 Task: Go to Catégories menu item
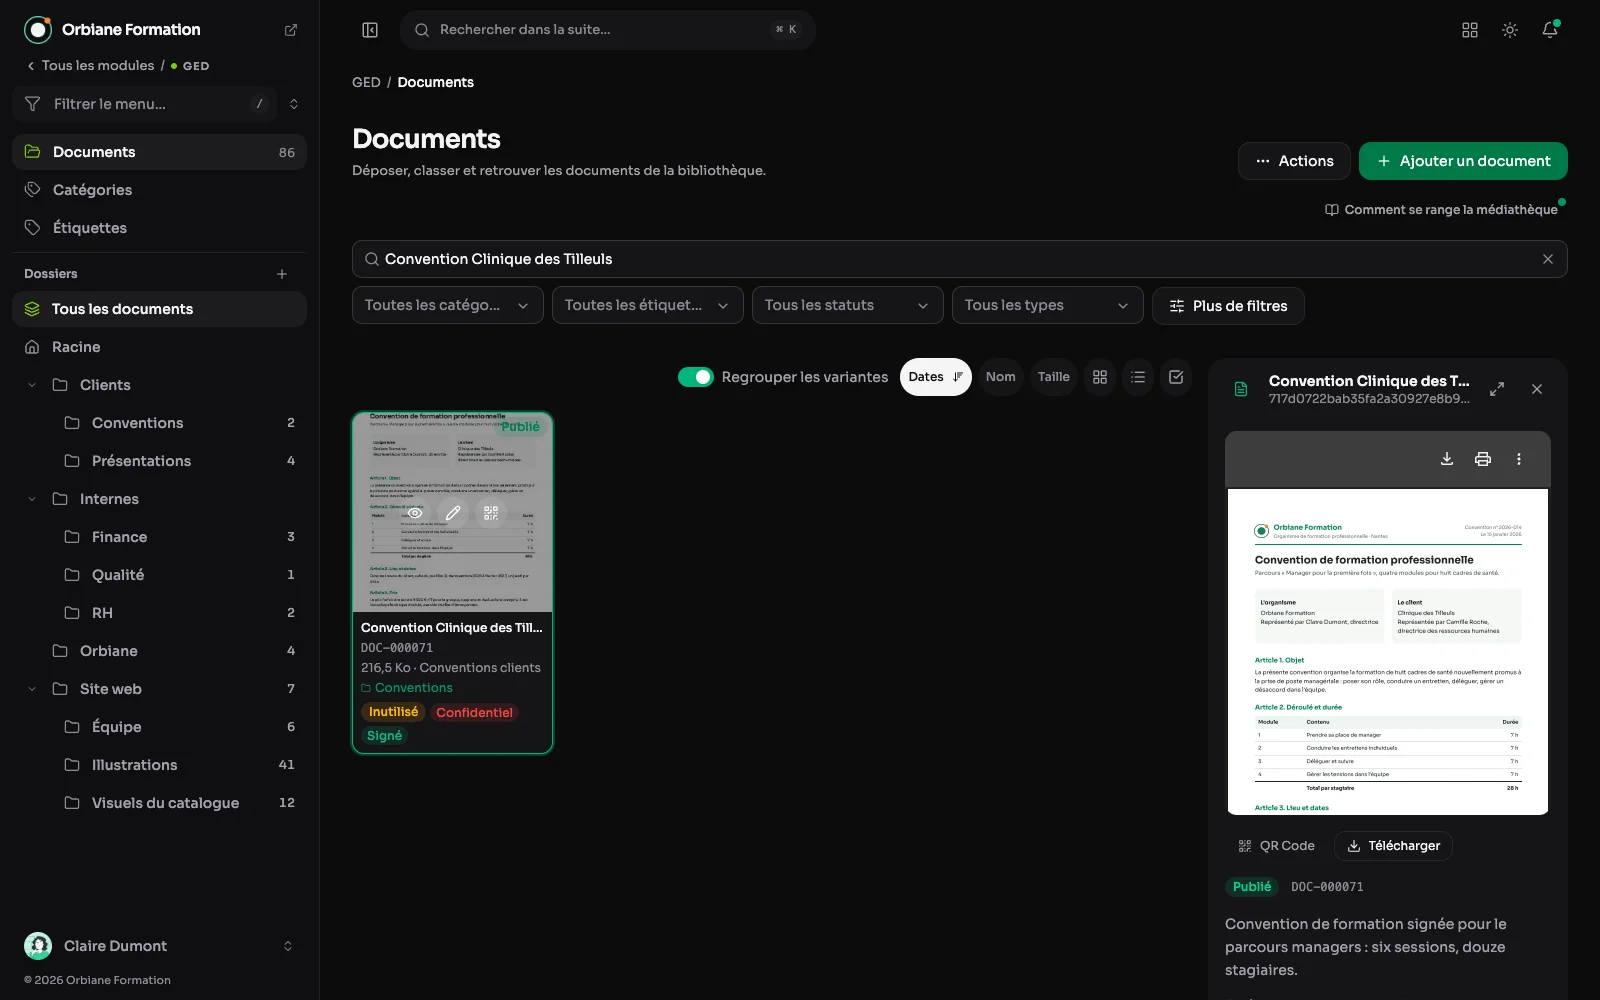[x=160, y=190]
